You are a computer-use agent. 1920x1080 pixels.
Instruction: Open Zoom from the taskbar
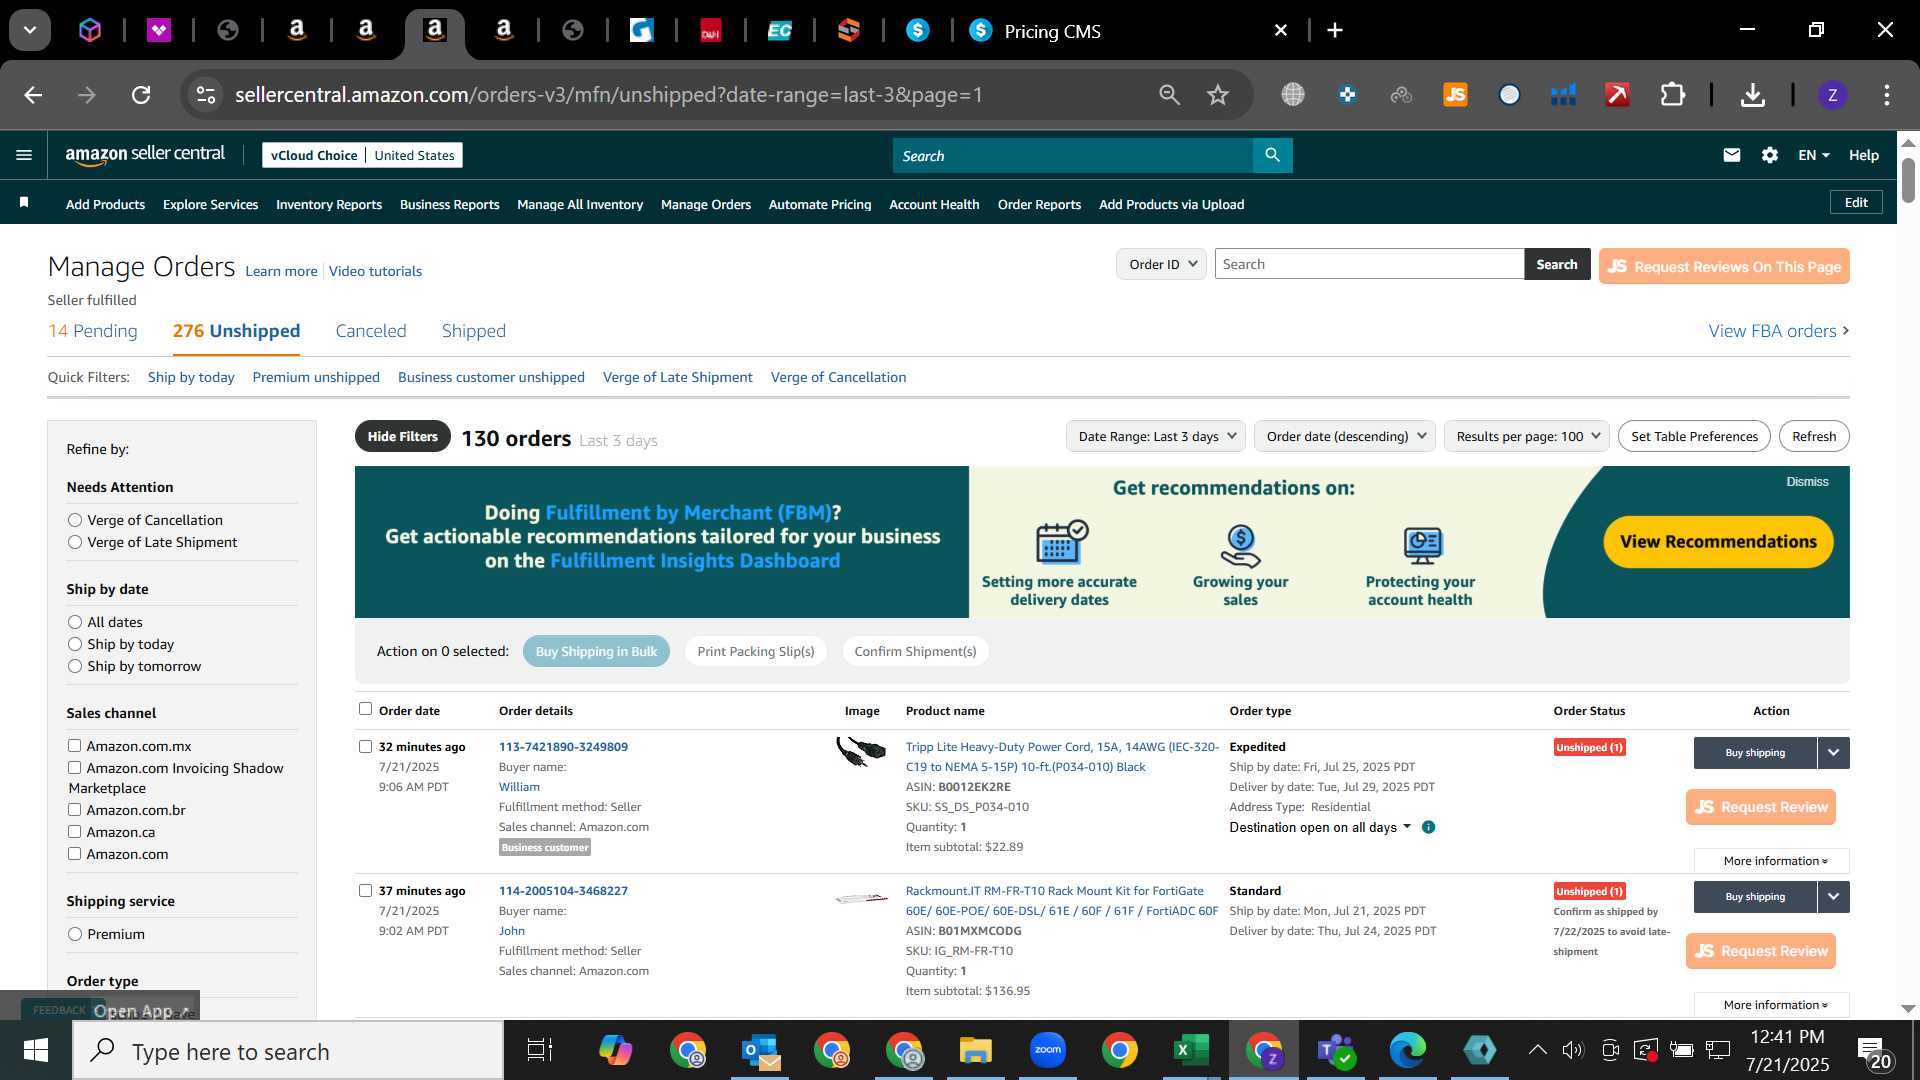click(1048, 1050)
